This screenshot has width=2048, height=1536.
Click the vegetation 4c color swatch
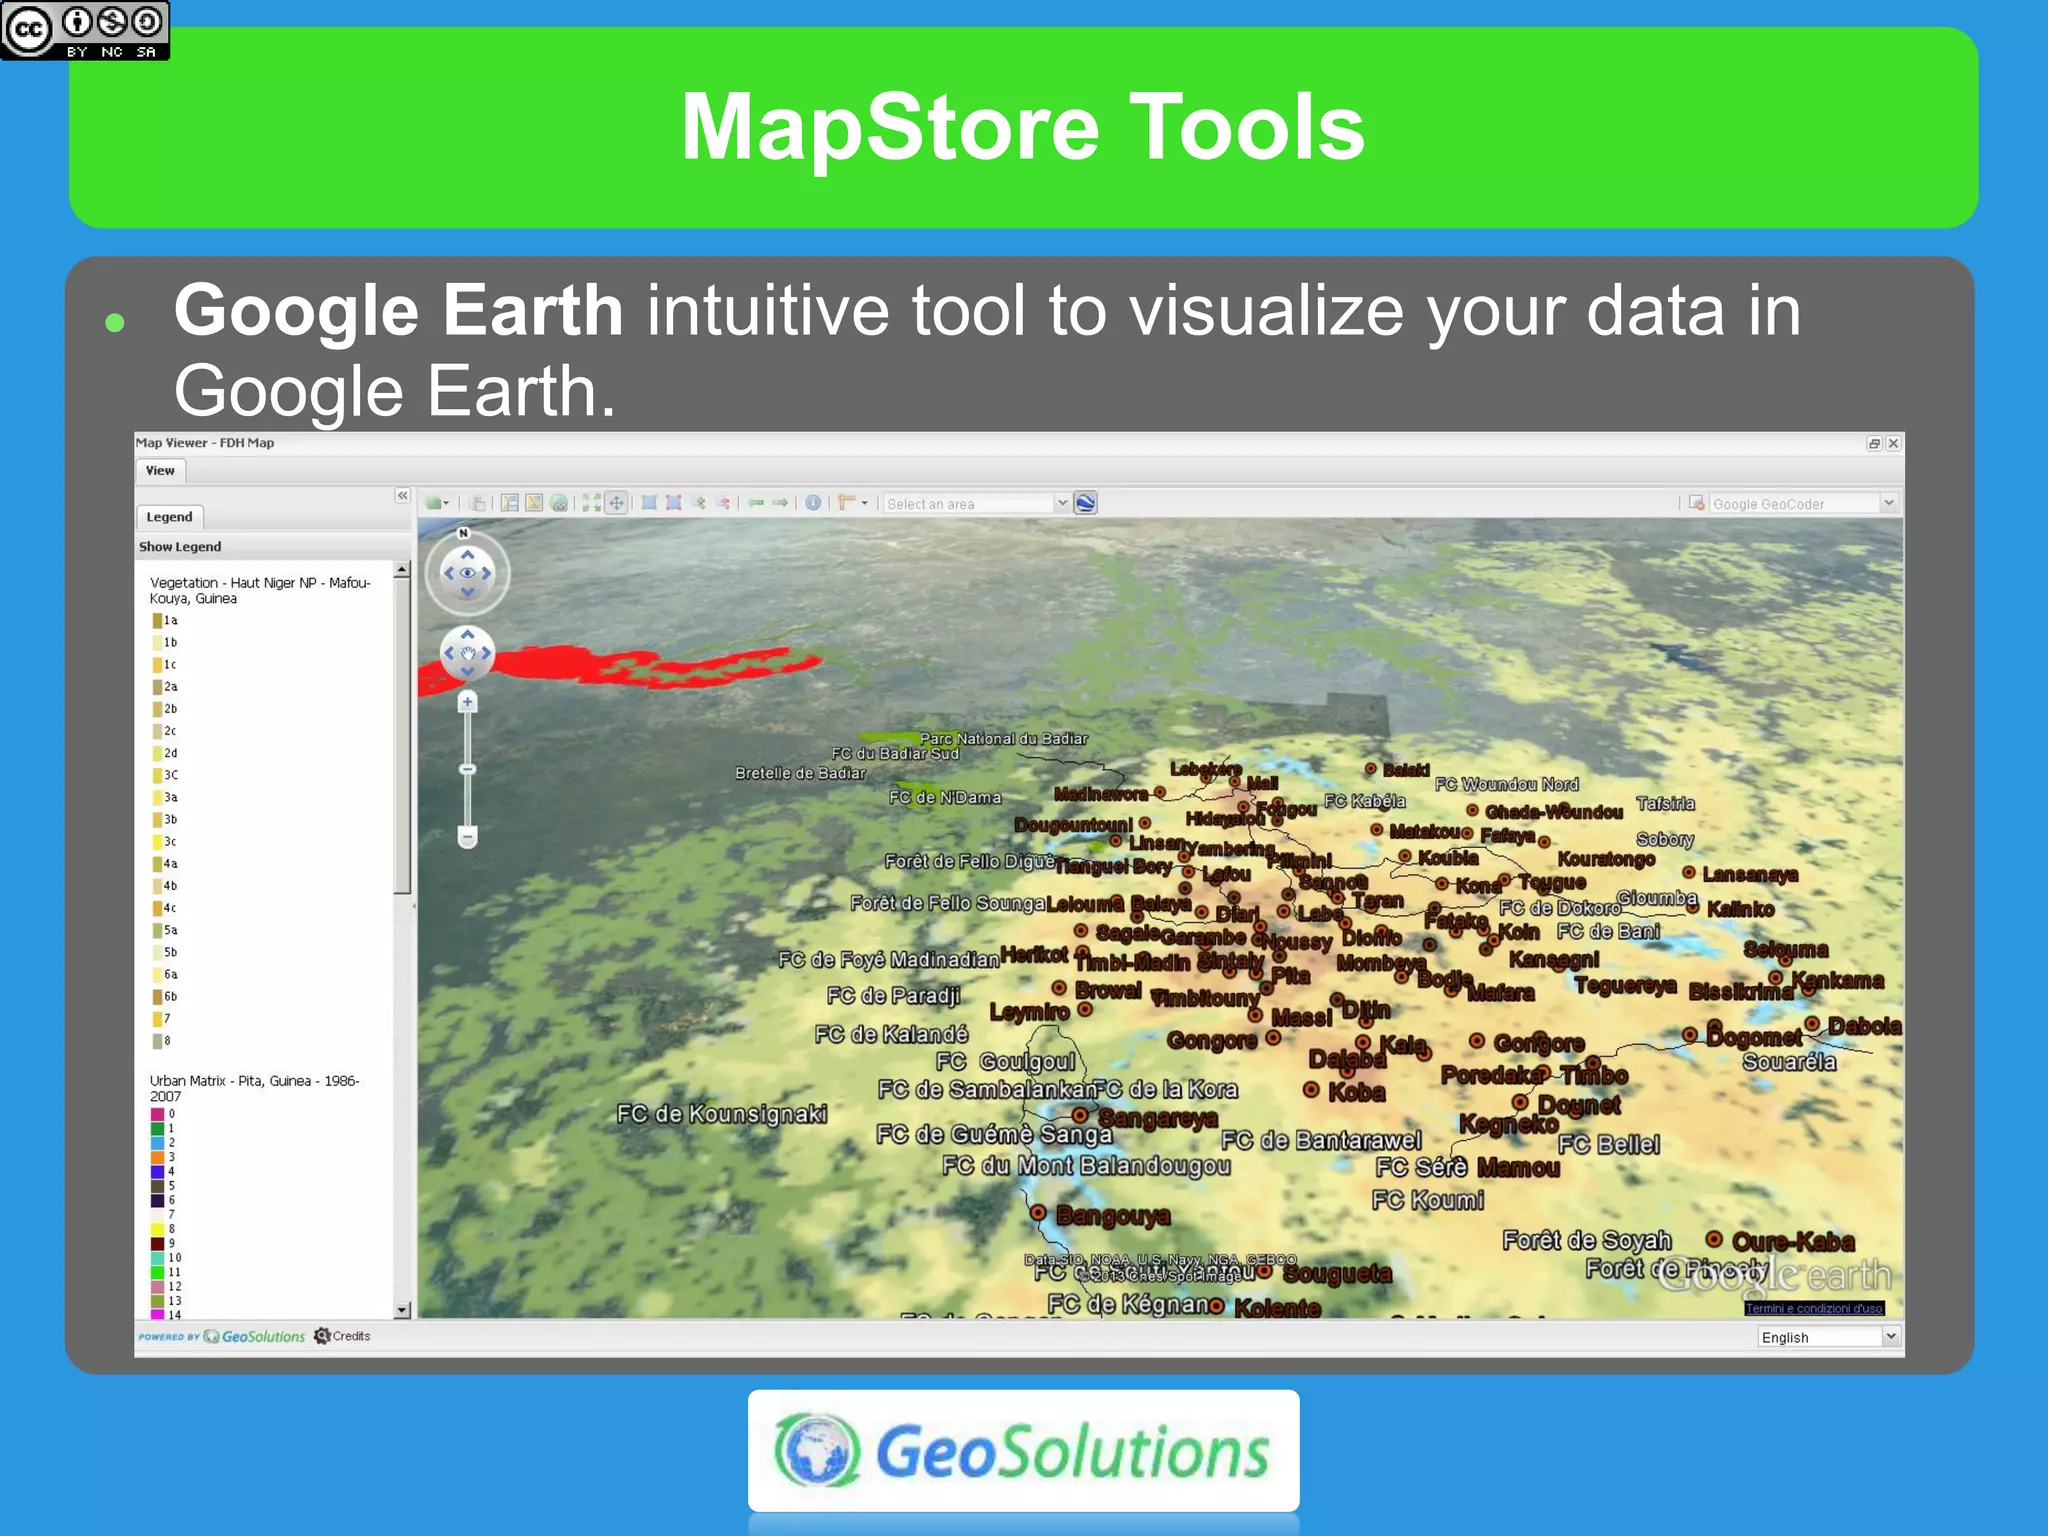[x=157, y=909]
